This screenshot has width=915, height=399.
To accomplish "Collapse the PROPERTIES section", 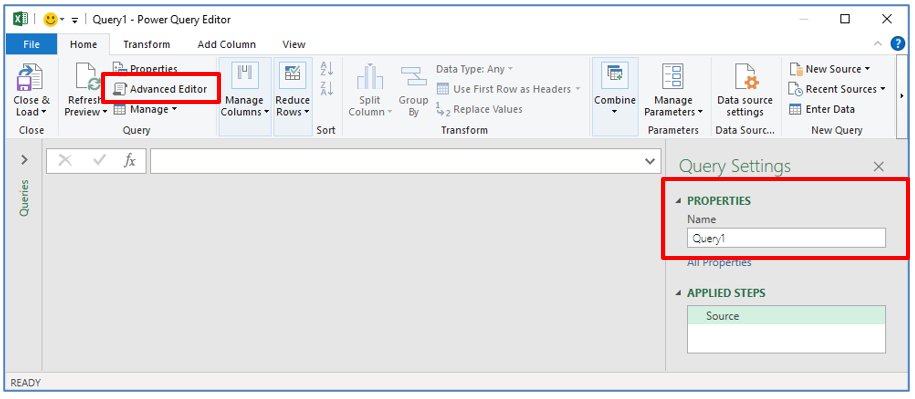I will (678, 201).
